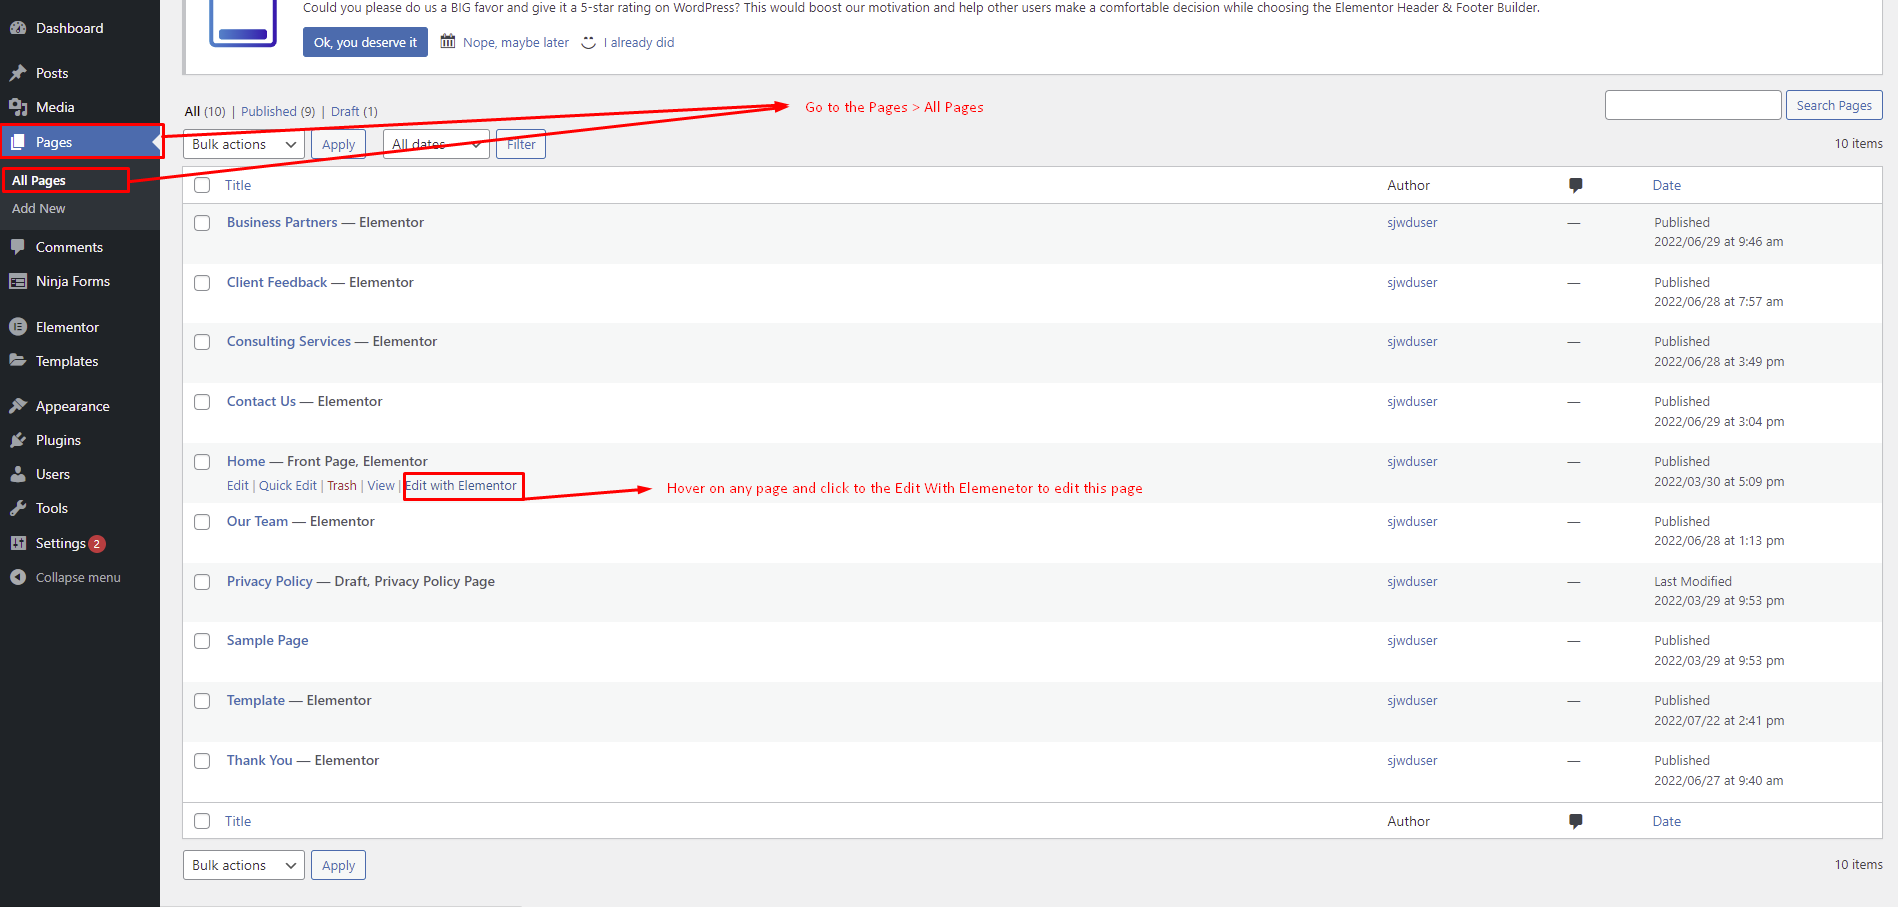
Task: Check the Thank You page checkbox
Action: [x=202, y=761]
